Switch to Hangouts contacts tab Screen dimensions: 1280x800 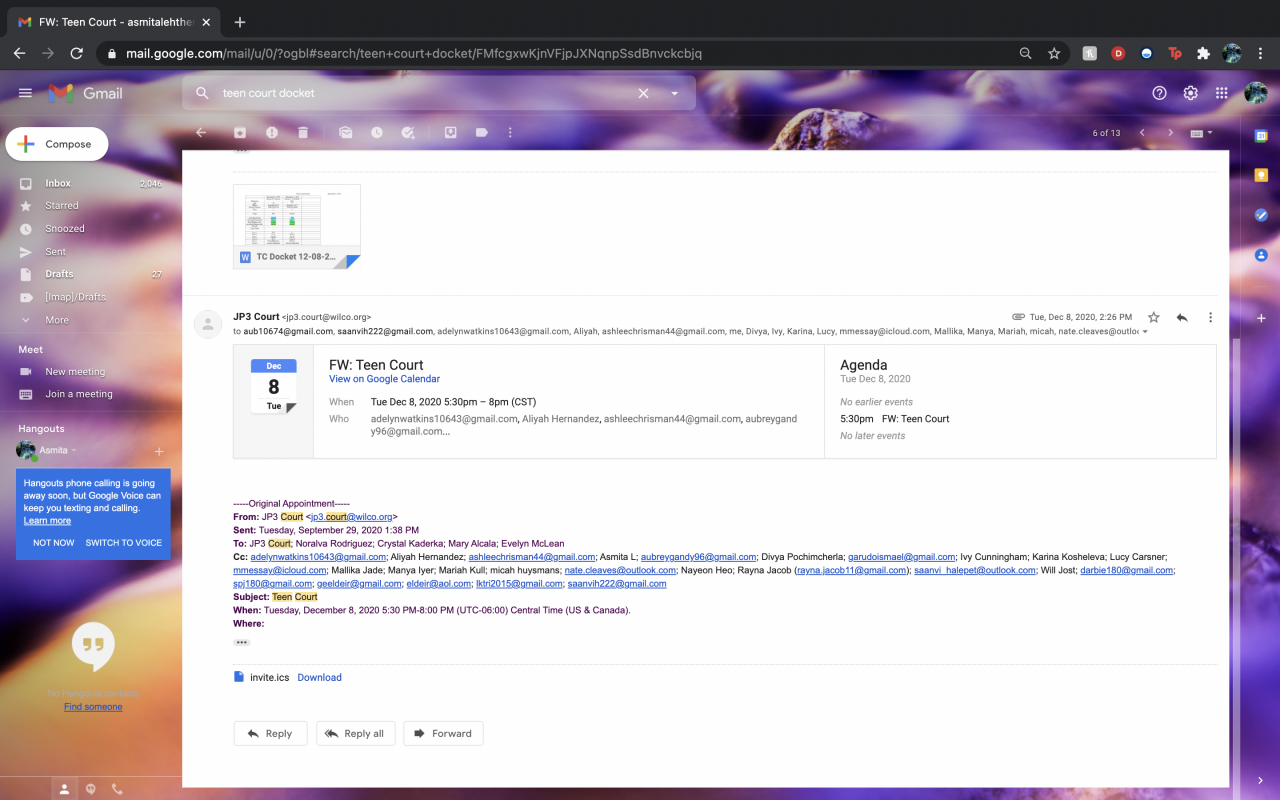pos(64,789)
